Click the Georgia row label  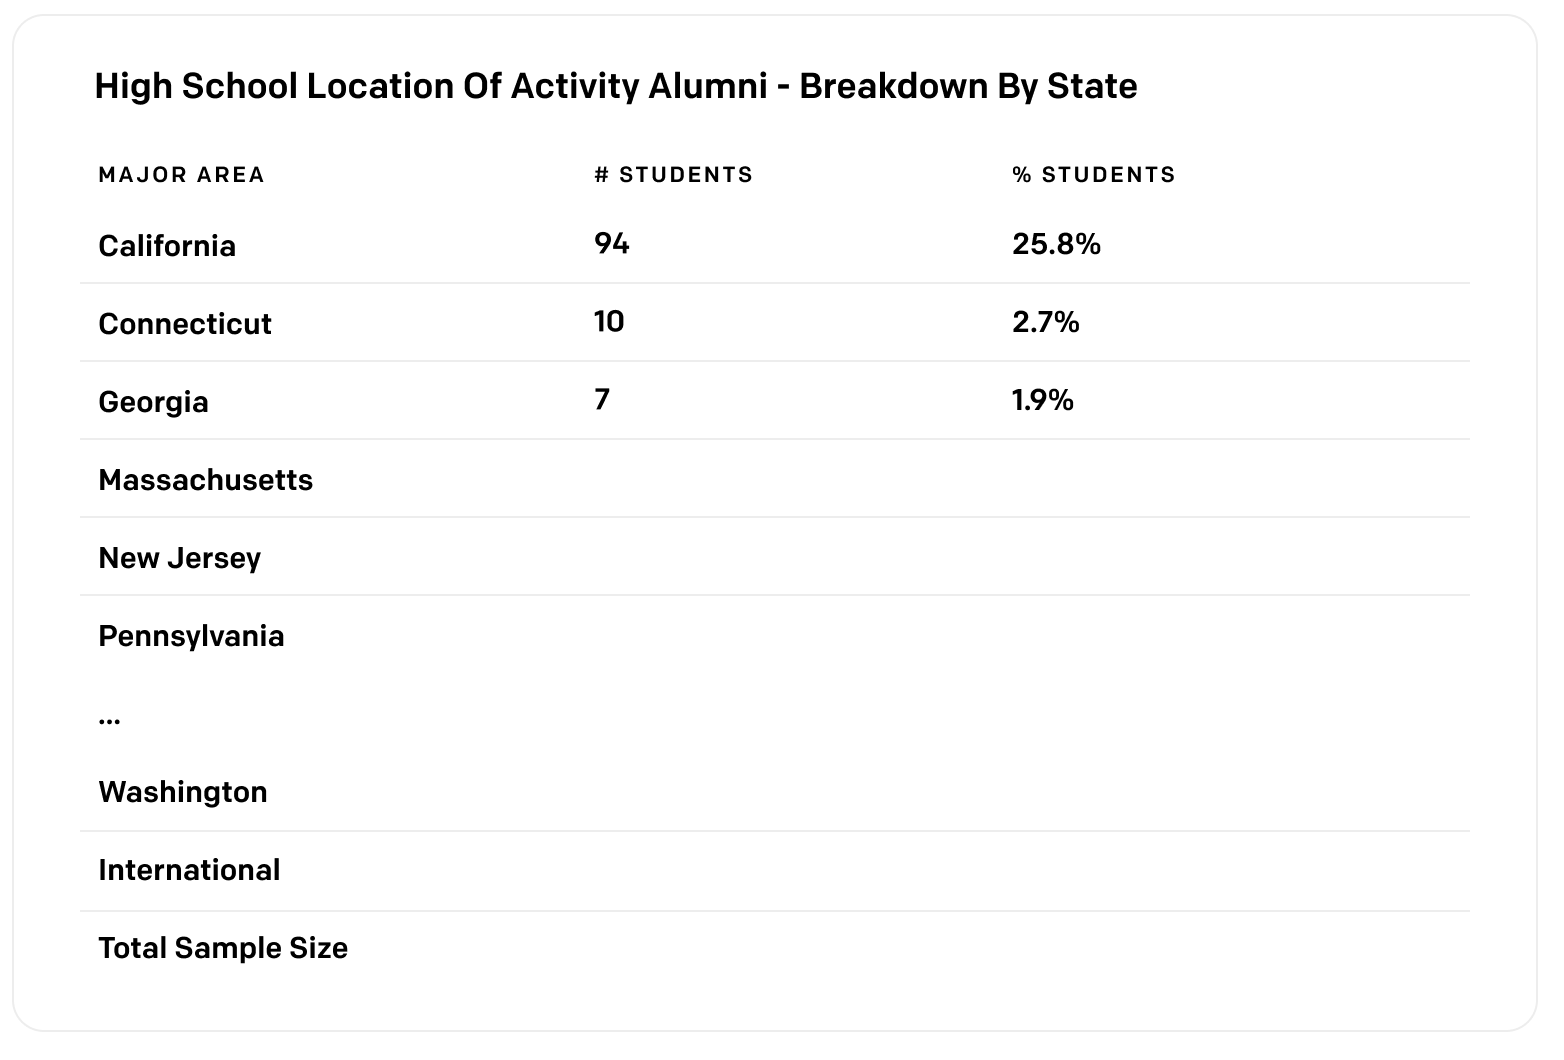click(153, 402)
